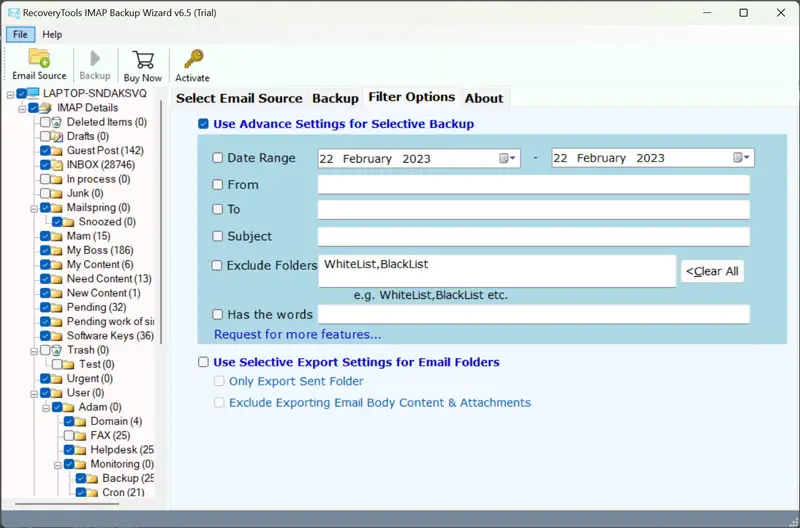
Task: Open the Request for more features link
Action: coord(297,335)
